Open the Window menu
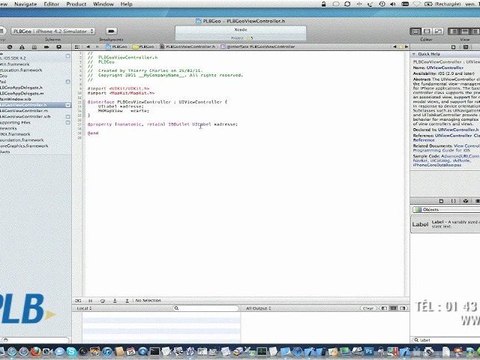Image resolution: width=480 pixels, height=360 pixels. tap(103, 4)
